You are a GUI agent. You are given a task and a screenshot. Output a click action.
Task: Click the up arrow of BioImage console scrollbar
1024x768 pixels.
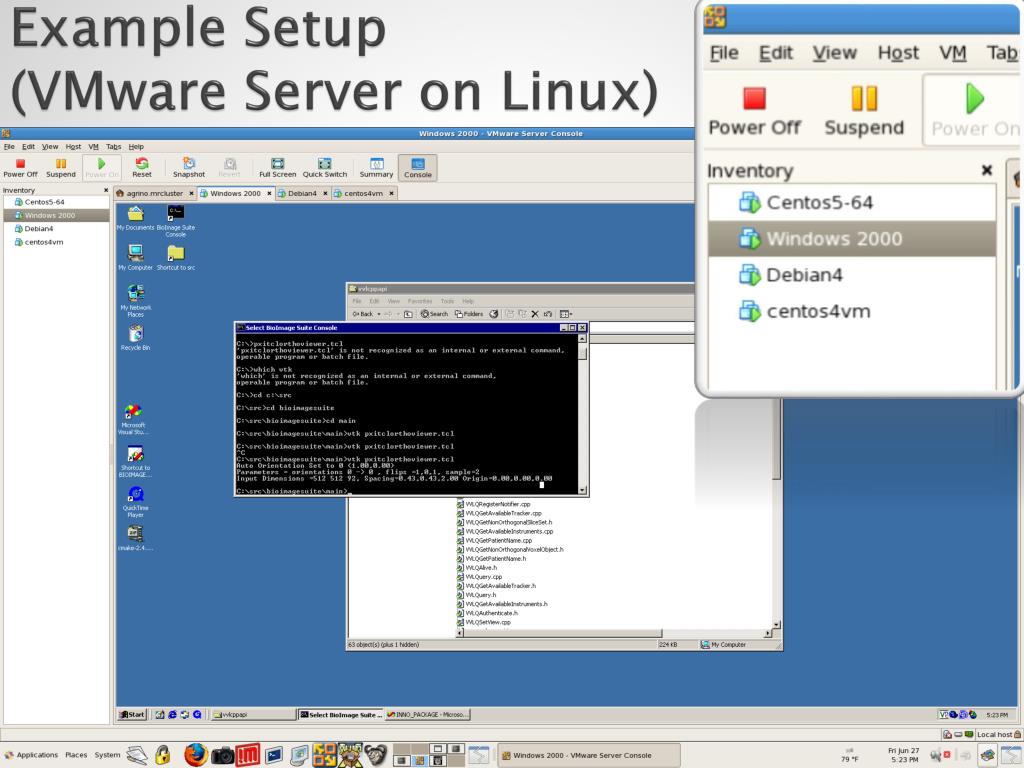tap(582, 338)
